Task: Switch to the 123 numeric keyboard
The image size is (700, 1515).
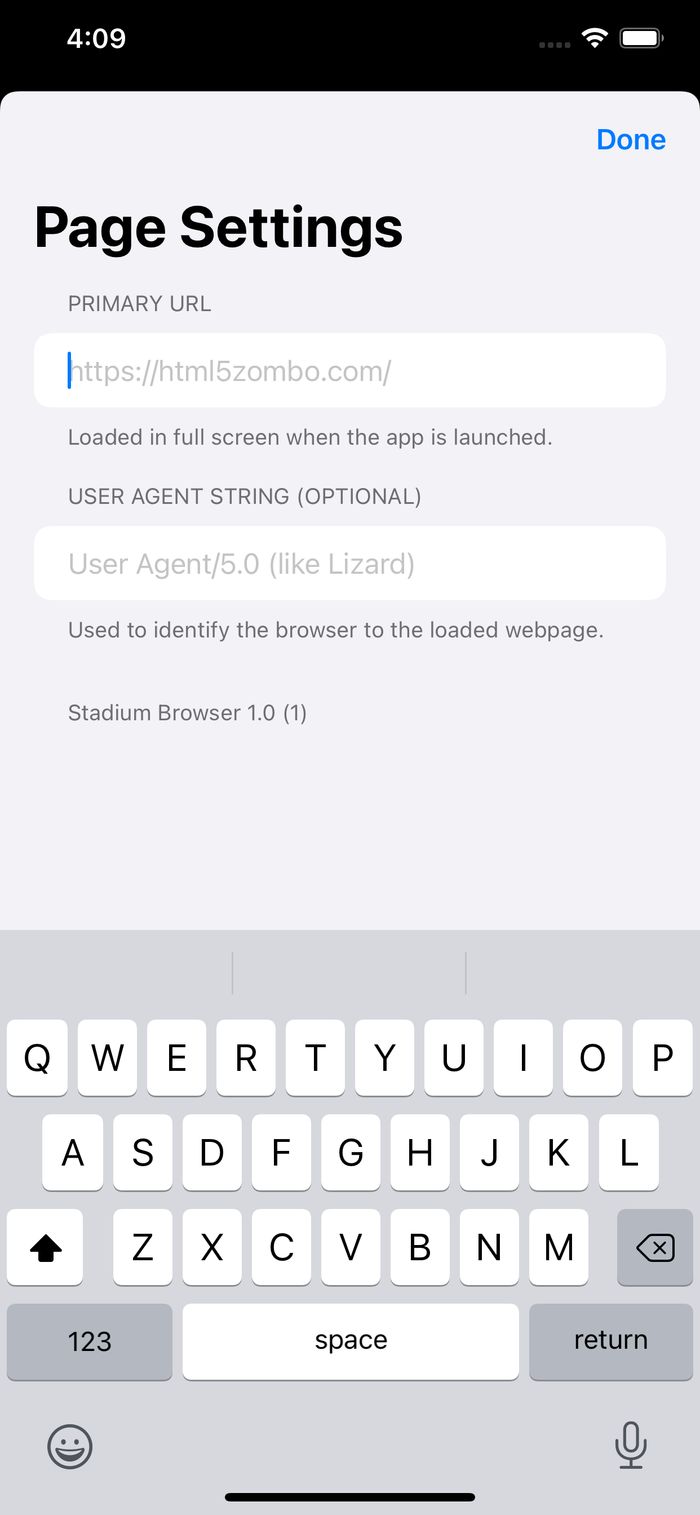Action: pyautogui.click(x=89, y=1341)
